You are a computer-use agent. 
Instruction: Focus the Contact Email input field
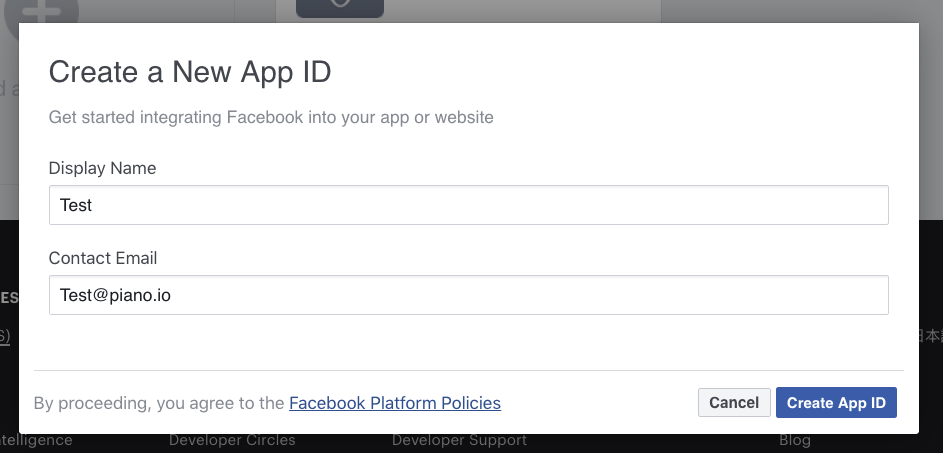click(468, 295)
